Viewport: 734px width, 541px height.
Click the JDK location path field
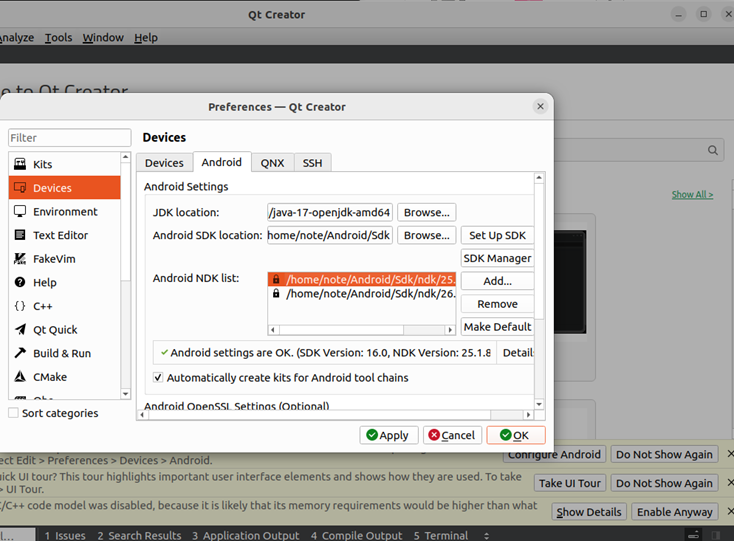click(x=330, y=212)
